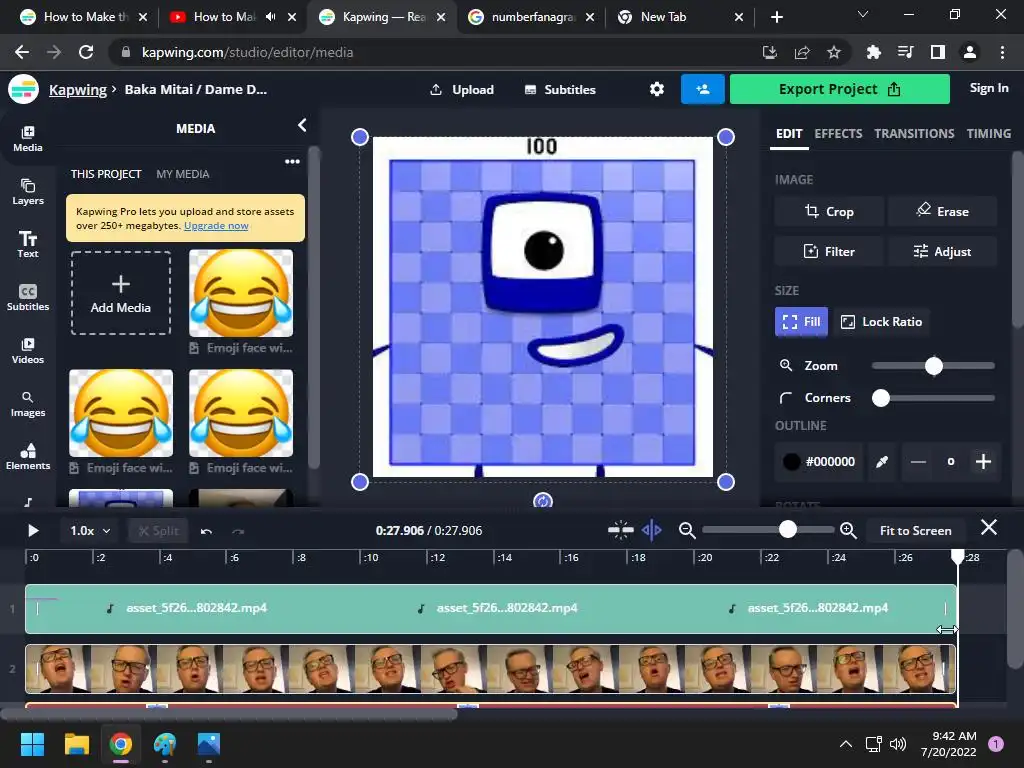Click the Kapwing breadcrumb link
The height and width of the screenshot is (768, 1024).
point(78,89)
